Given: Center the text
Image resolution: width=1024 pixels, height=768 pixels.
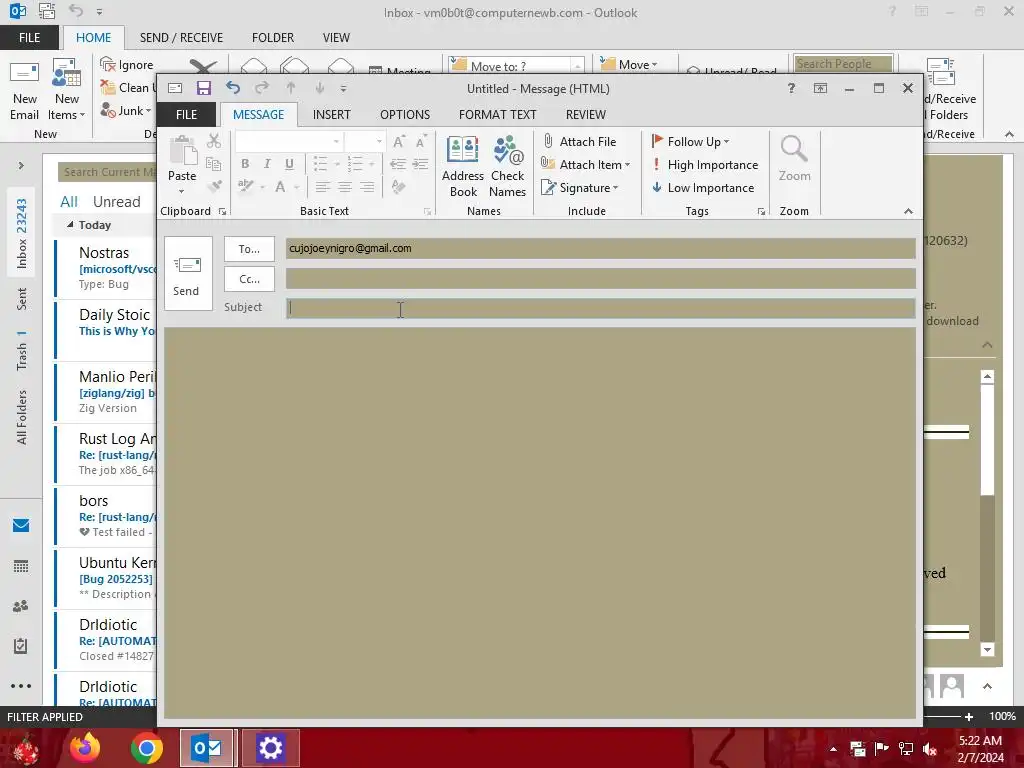Looking at the screenshot, I should 344,187.
